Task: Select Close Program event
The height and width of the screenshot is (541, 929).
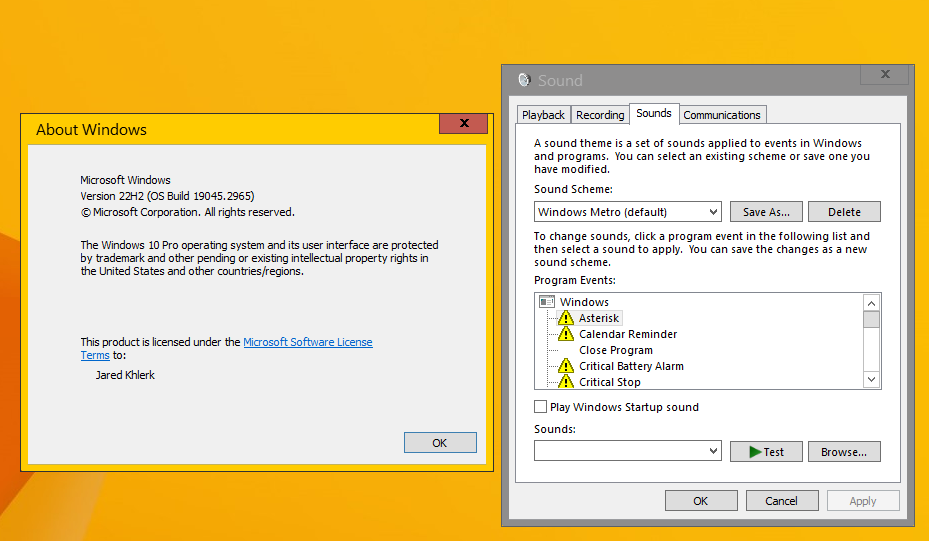Action: [x=616, y=350]
